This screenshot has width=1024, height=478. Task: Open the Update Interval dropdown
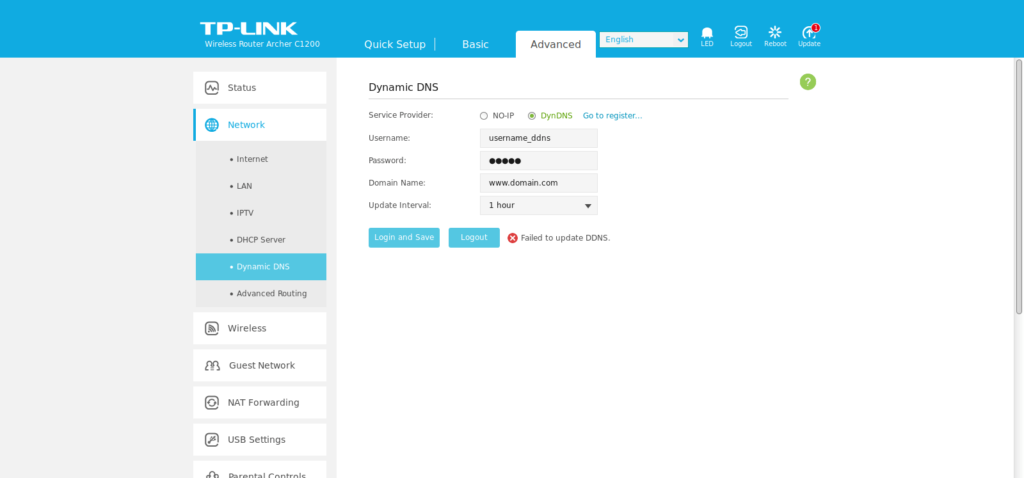538,205
